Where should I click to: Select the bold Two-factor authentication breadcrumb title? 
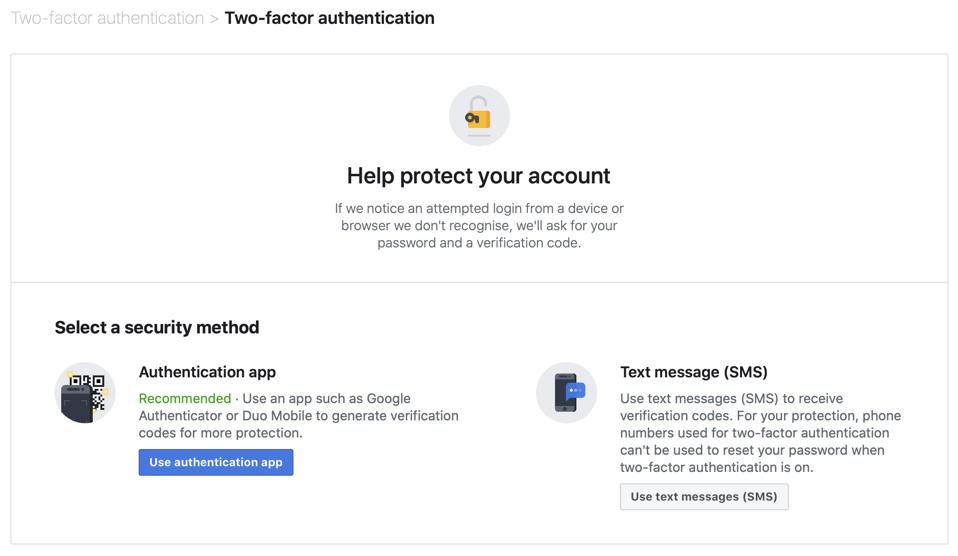click(x=329, y=18)
